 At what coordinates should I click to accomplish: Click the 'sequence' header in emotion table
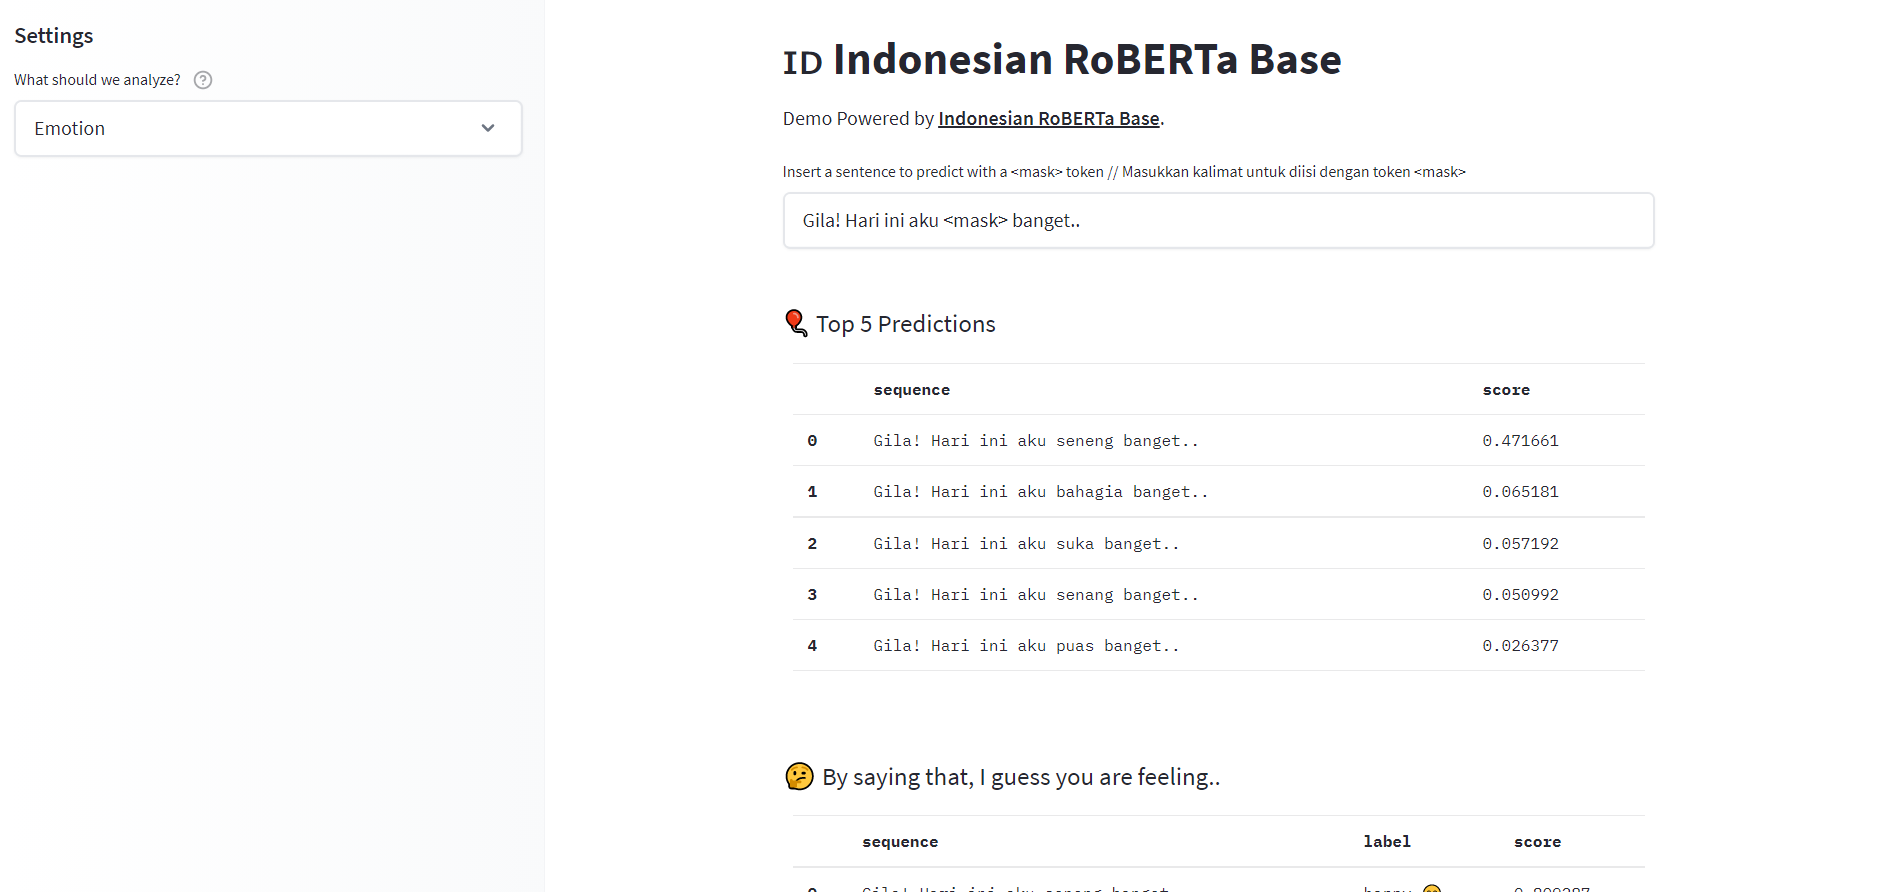point(900,842)
